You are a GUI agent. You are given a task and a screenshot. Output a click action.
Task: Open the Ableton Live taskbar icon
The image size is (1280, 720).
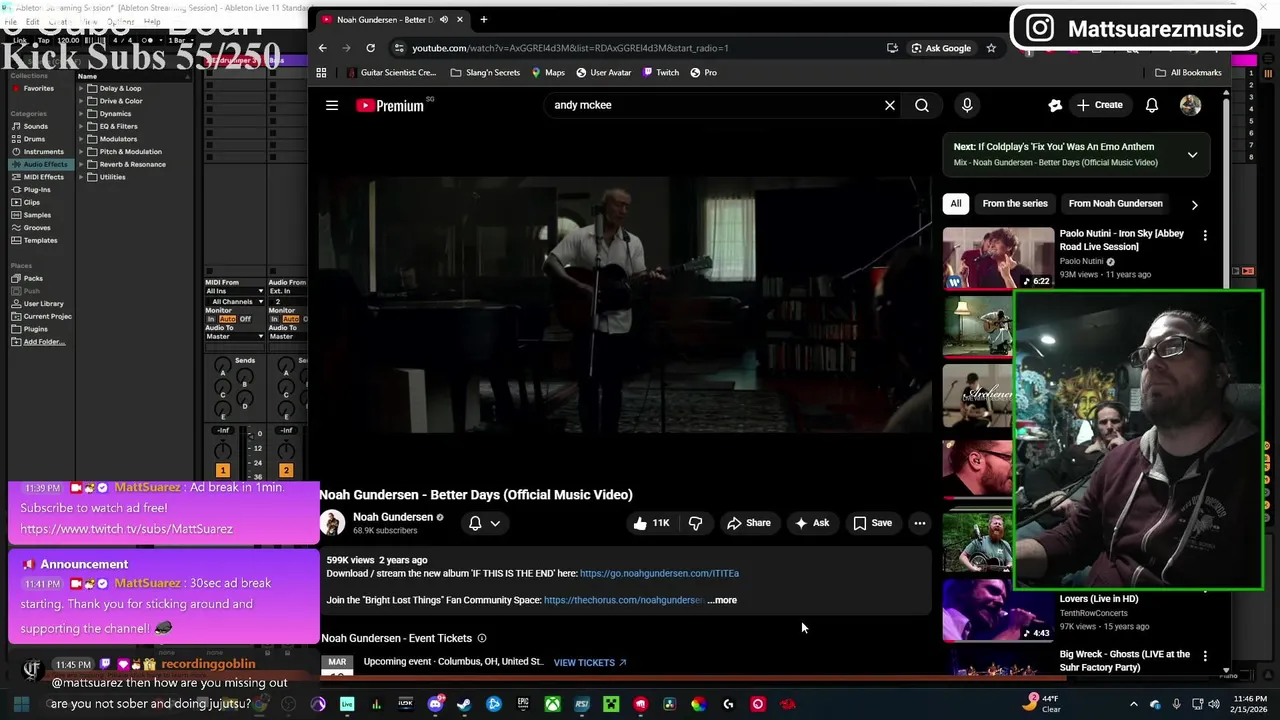tap(347, 704)
